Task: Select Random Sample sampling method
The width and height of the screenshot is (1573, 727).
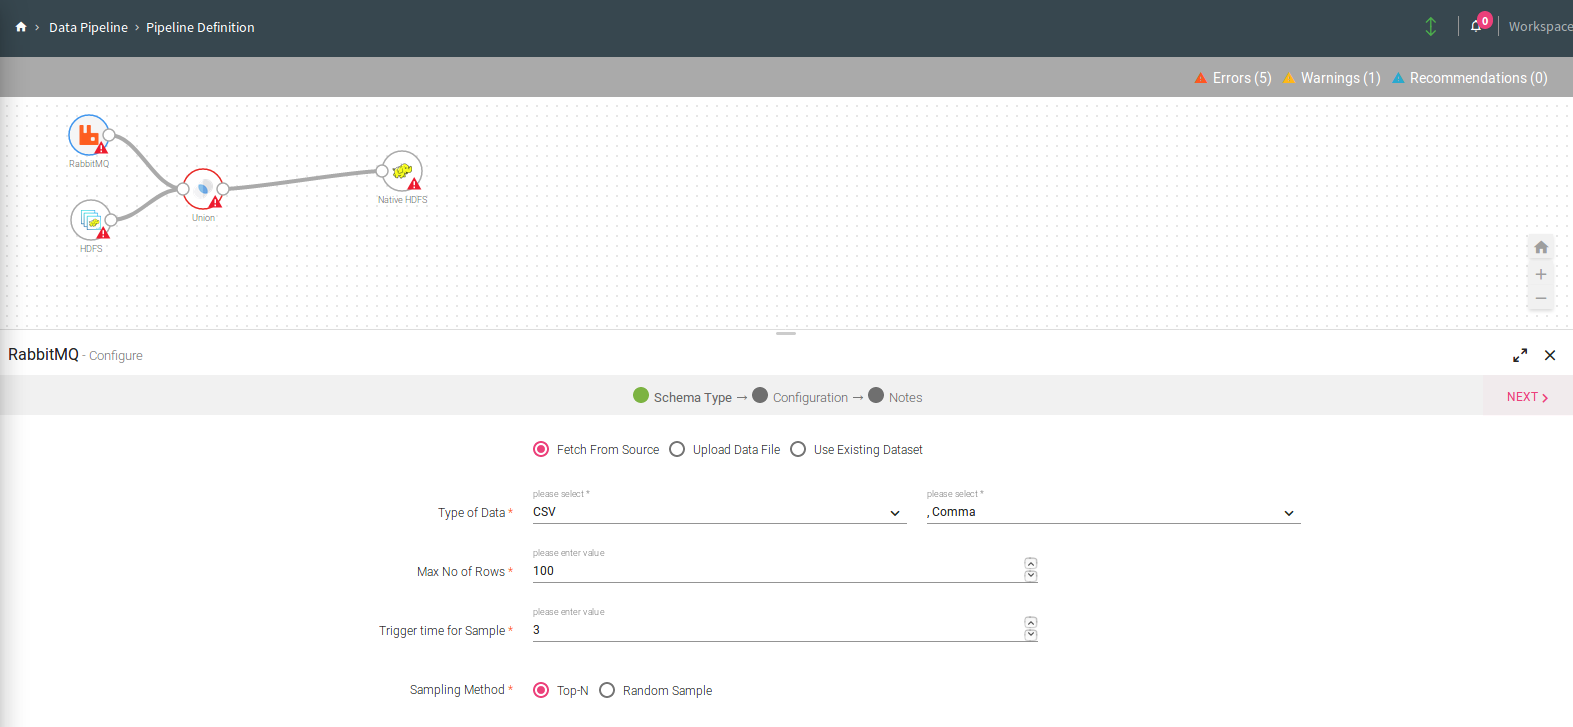Action: coord(607,690)
